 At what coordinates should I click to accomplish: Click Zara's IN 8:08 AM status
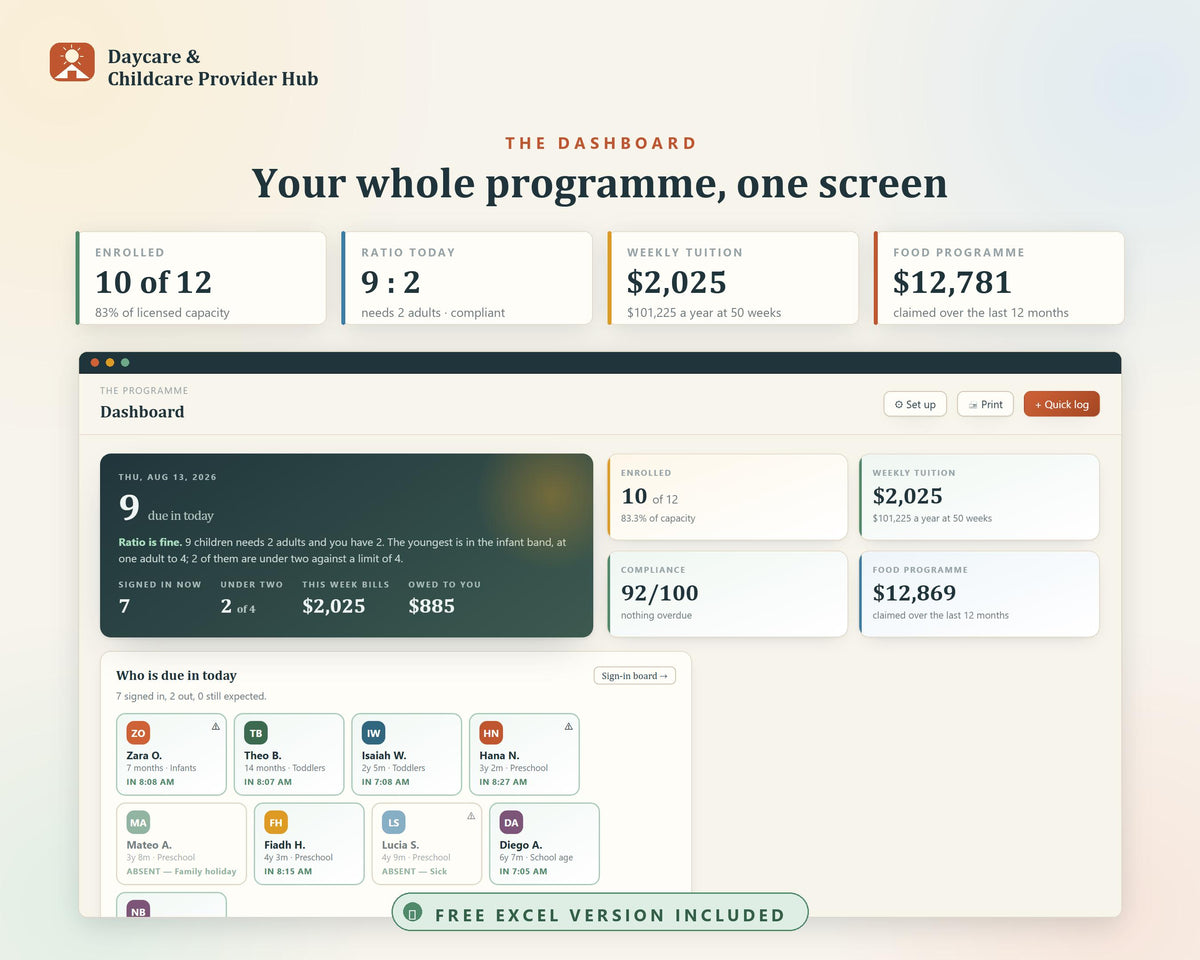pos(150,782)
